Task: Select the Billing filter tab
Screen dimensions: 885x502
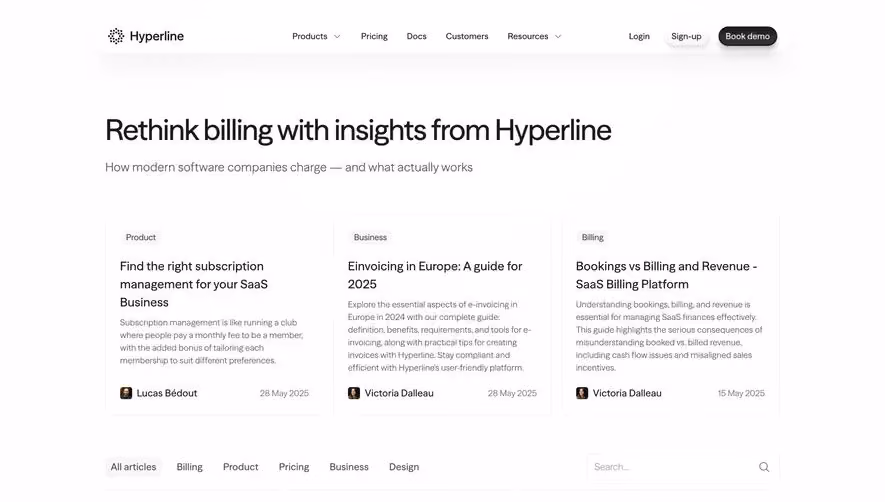Action: tap(190, 467)
